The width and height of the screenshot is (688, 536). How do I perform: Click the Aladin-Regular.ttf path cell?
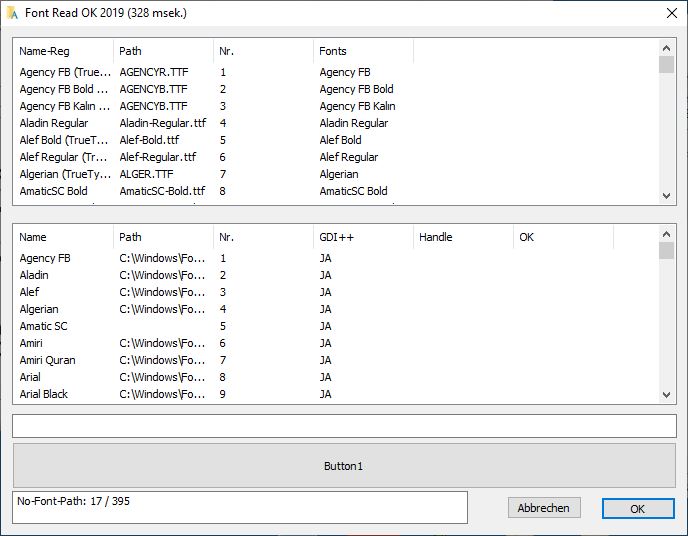(163, 123)
